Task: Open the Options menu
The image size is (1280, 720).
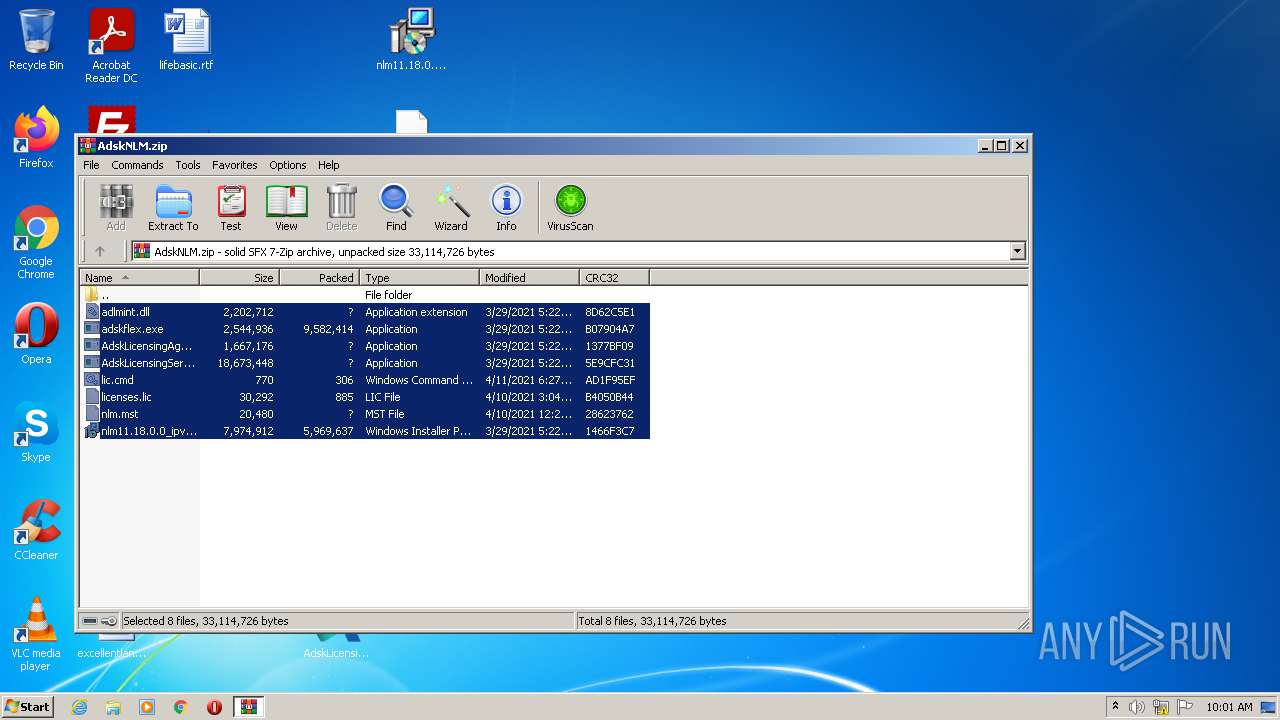Action: [x=287, y=165]
